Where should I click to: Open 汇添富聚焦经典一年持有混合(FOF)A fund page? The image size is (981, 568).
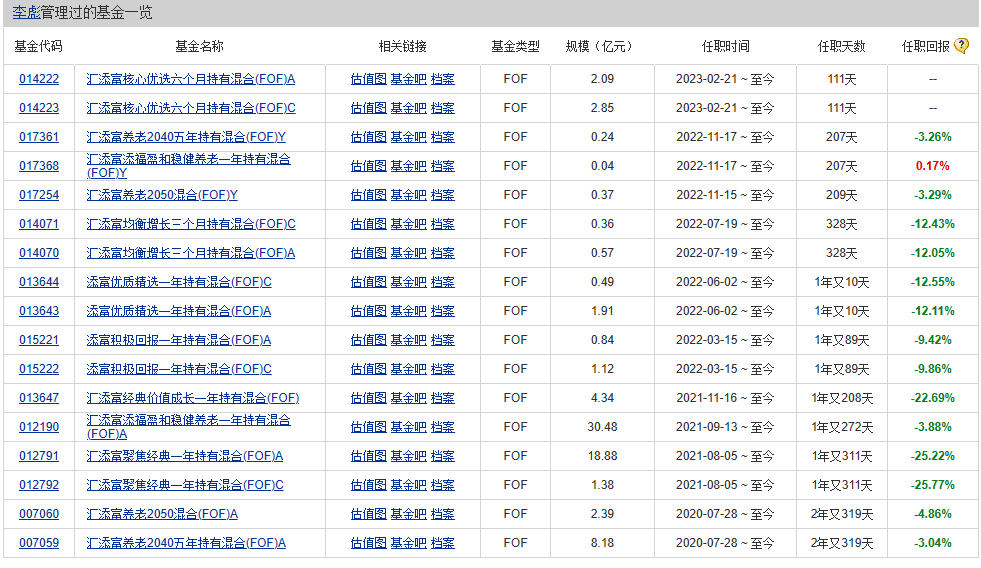point(185,456)
